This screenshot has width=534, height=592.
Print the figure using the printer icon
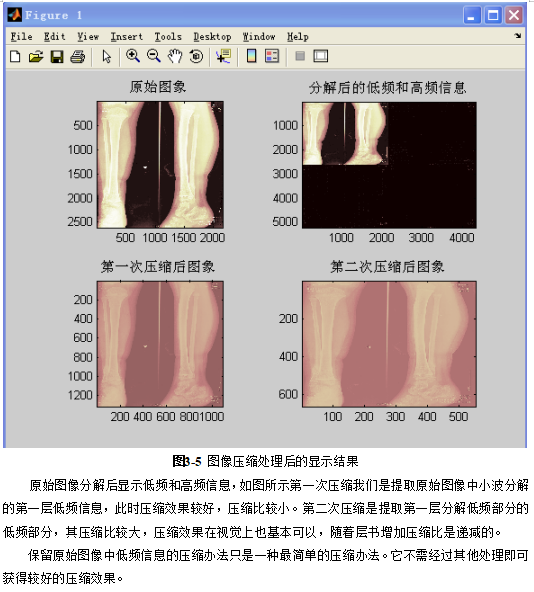point(78,57)
